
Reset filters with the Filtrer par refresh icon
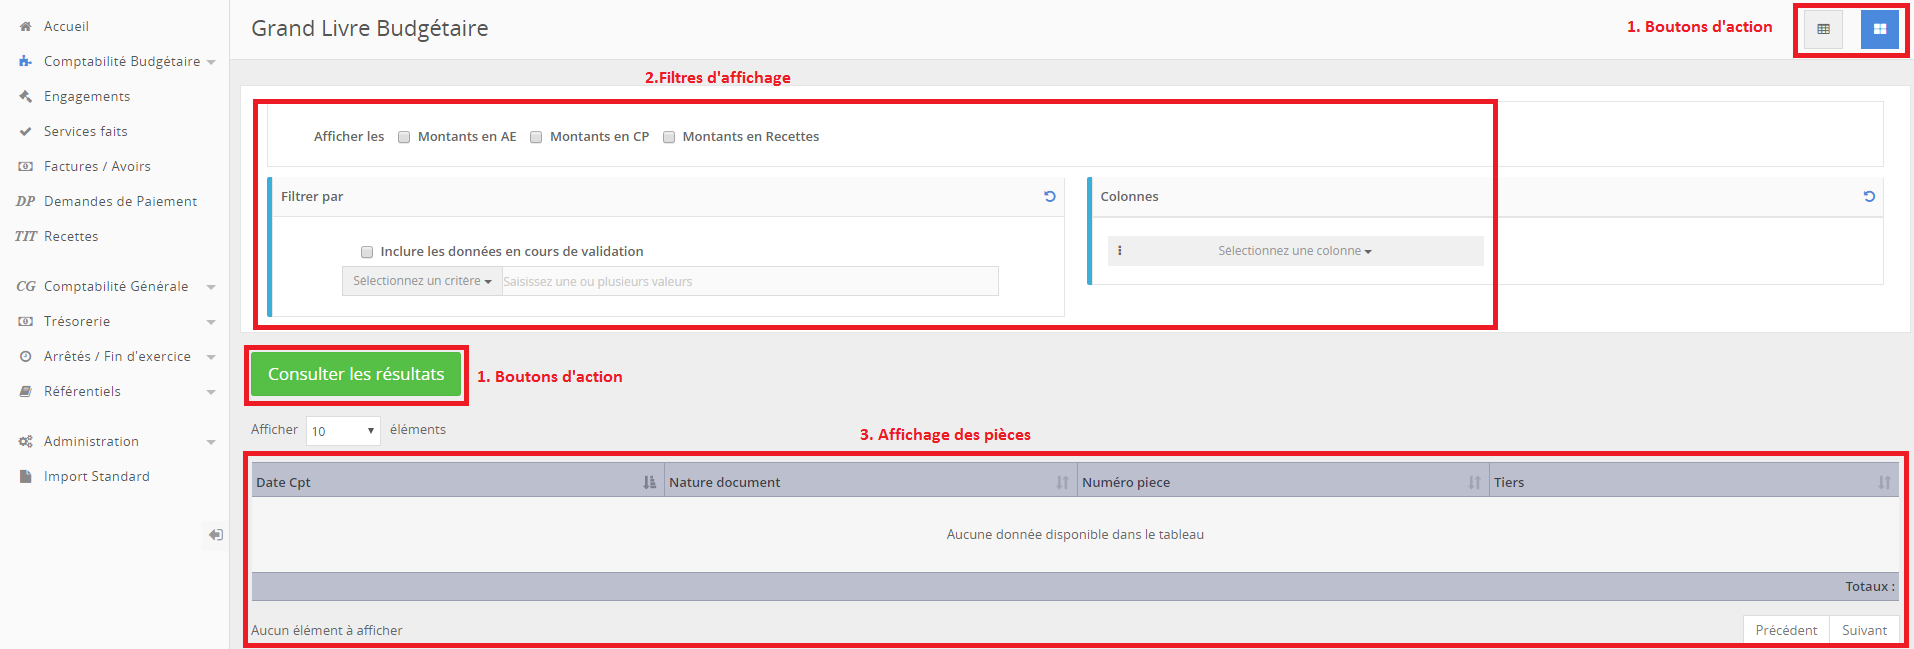click(1049, 197)
